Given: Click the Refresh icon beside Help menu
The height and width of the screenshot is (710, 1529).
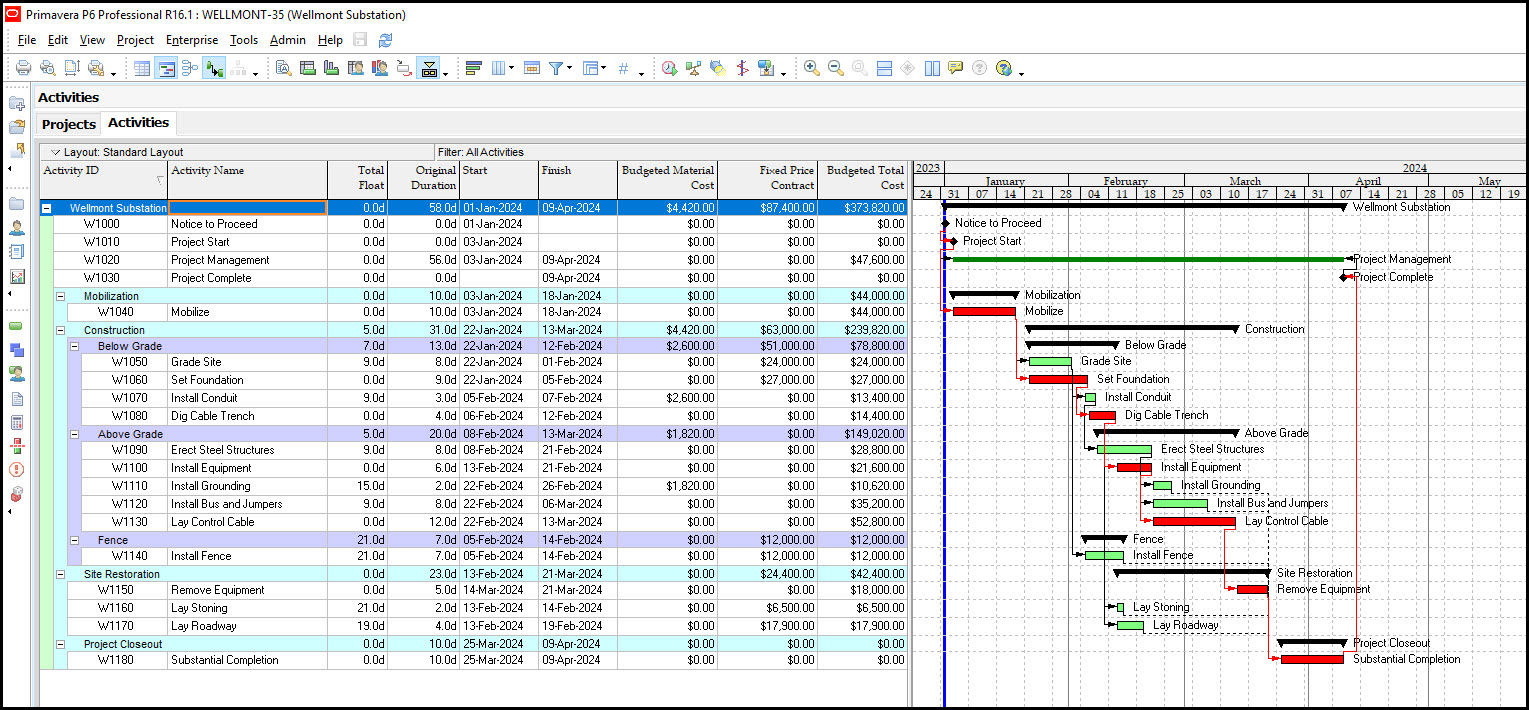Looking at the screenshot, I should (x=385, y=40).
